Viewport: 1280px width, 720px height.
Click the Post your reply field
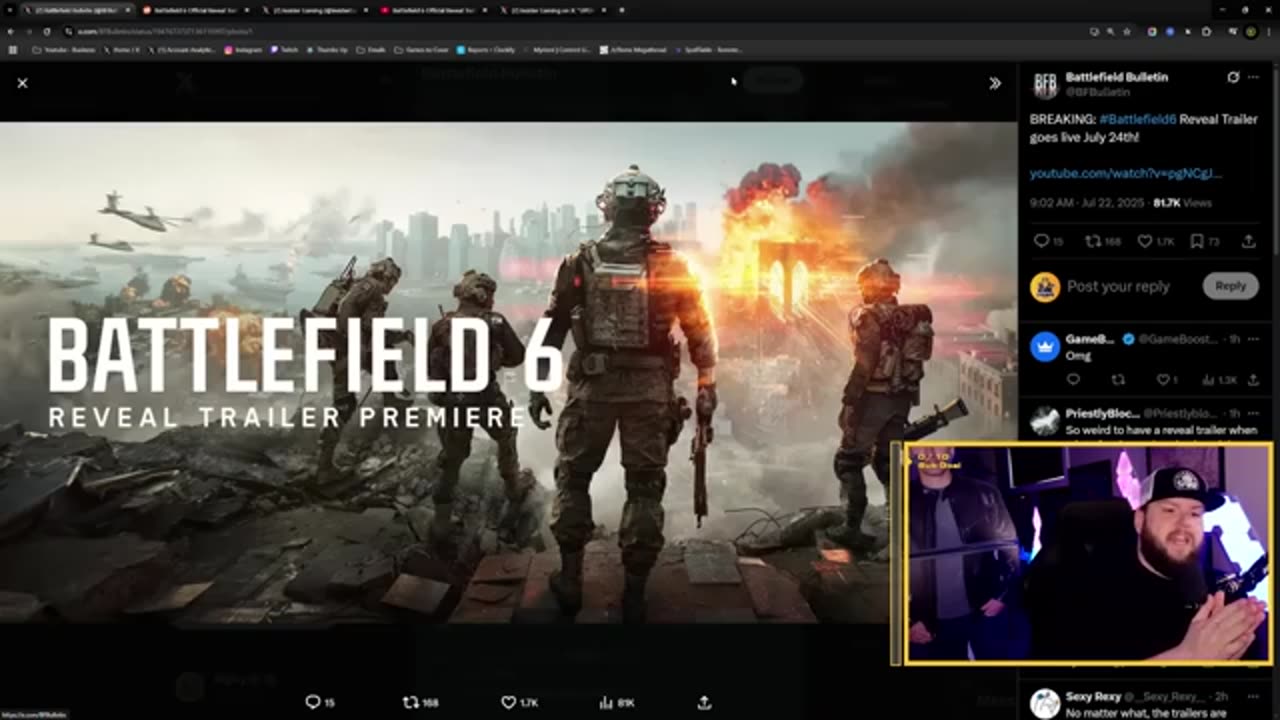[1118, 286]
